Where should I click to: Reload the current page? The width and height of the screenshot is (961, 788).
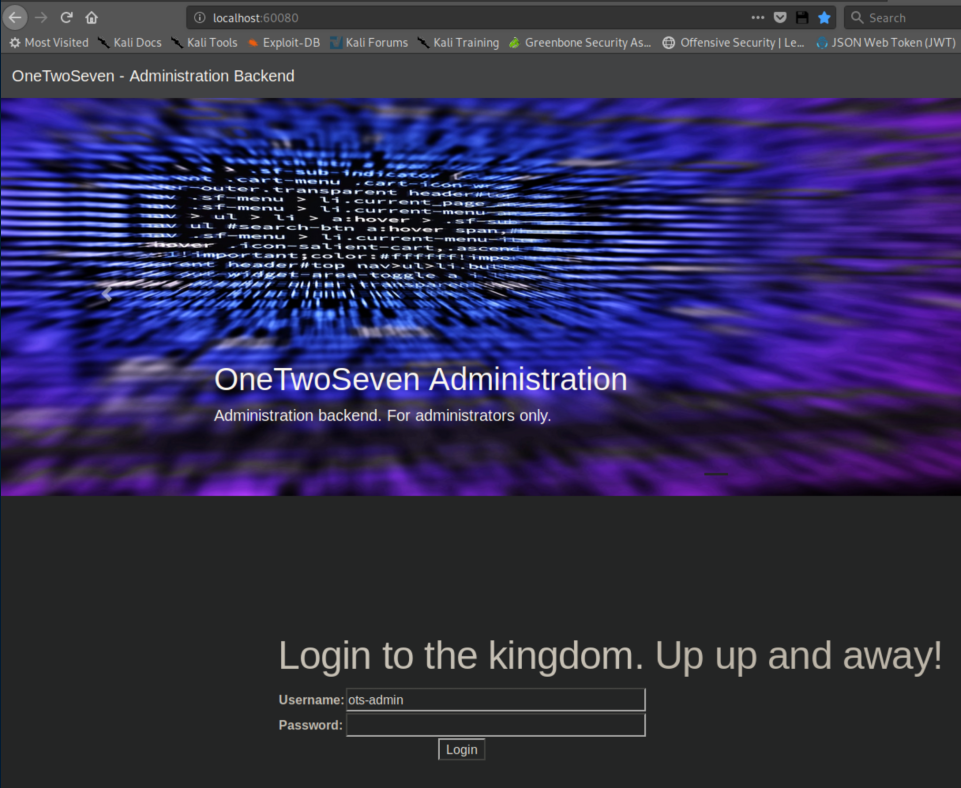(67, 17)
